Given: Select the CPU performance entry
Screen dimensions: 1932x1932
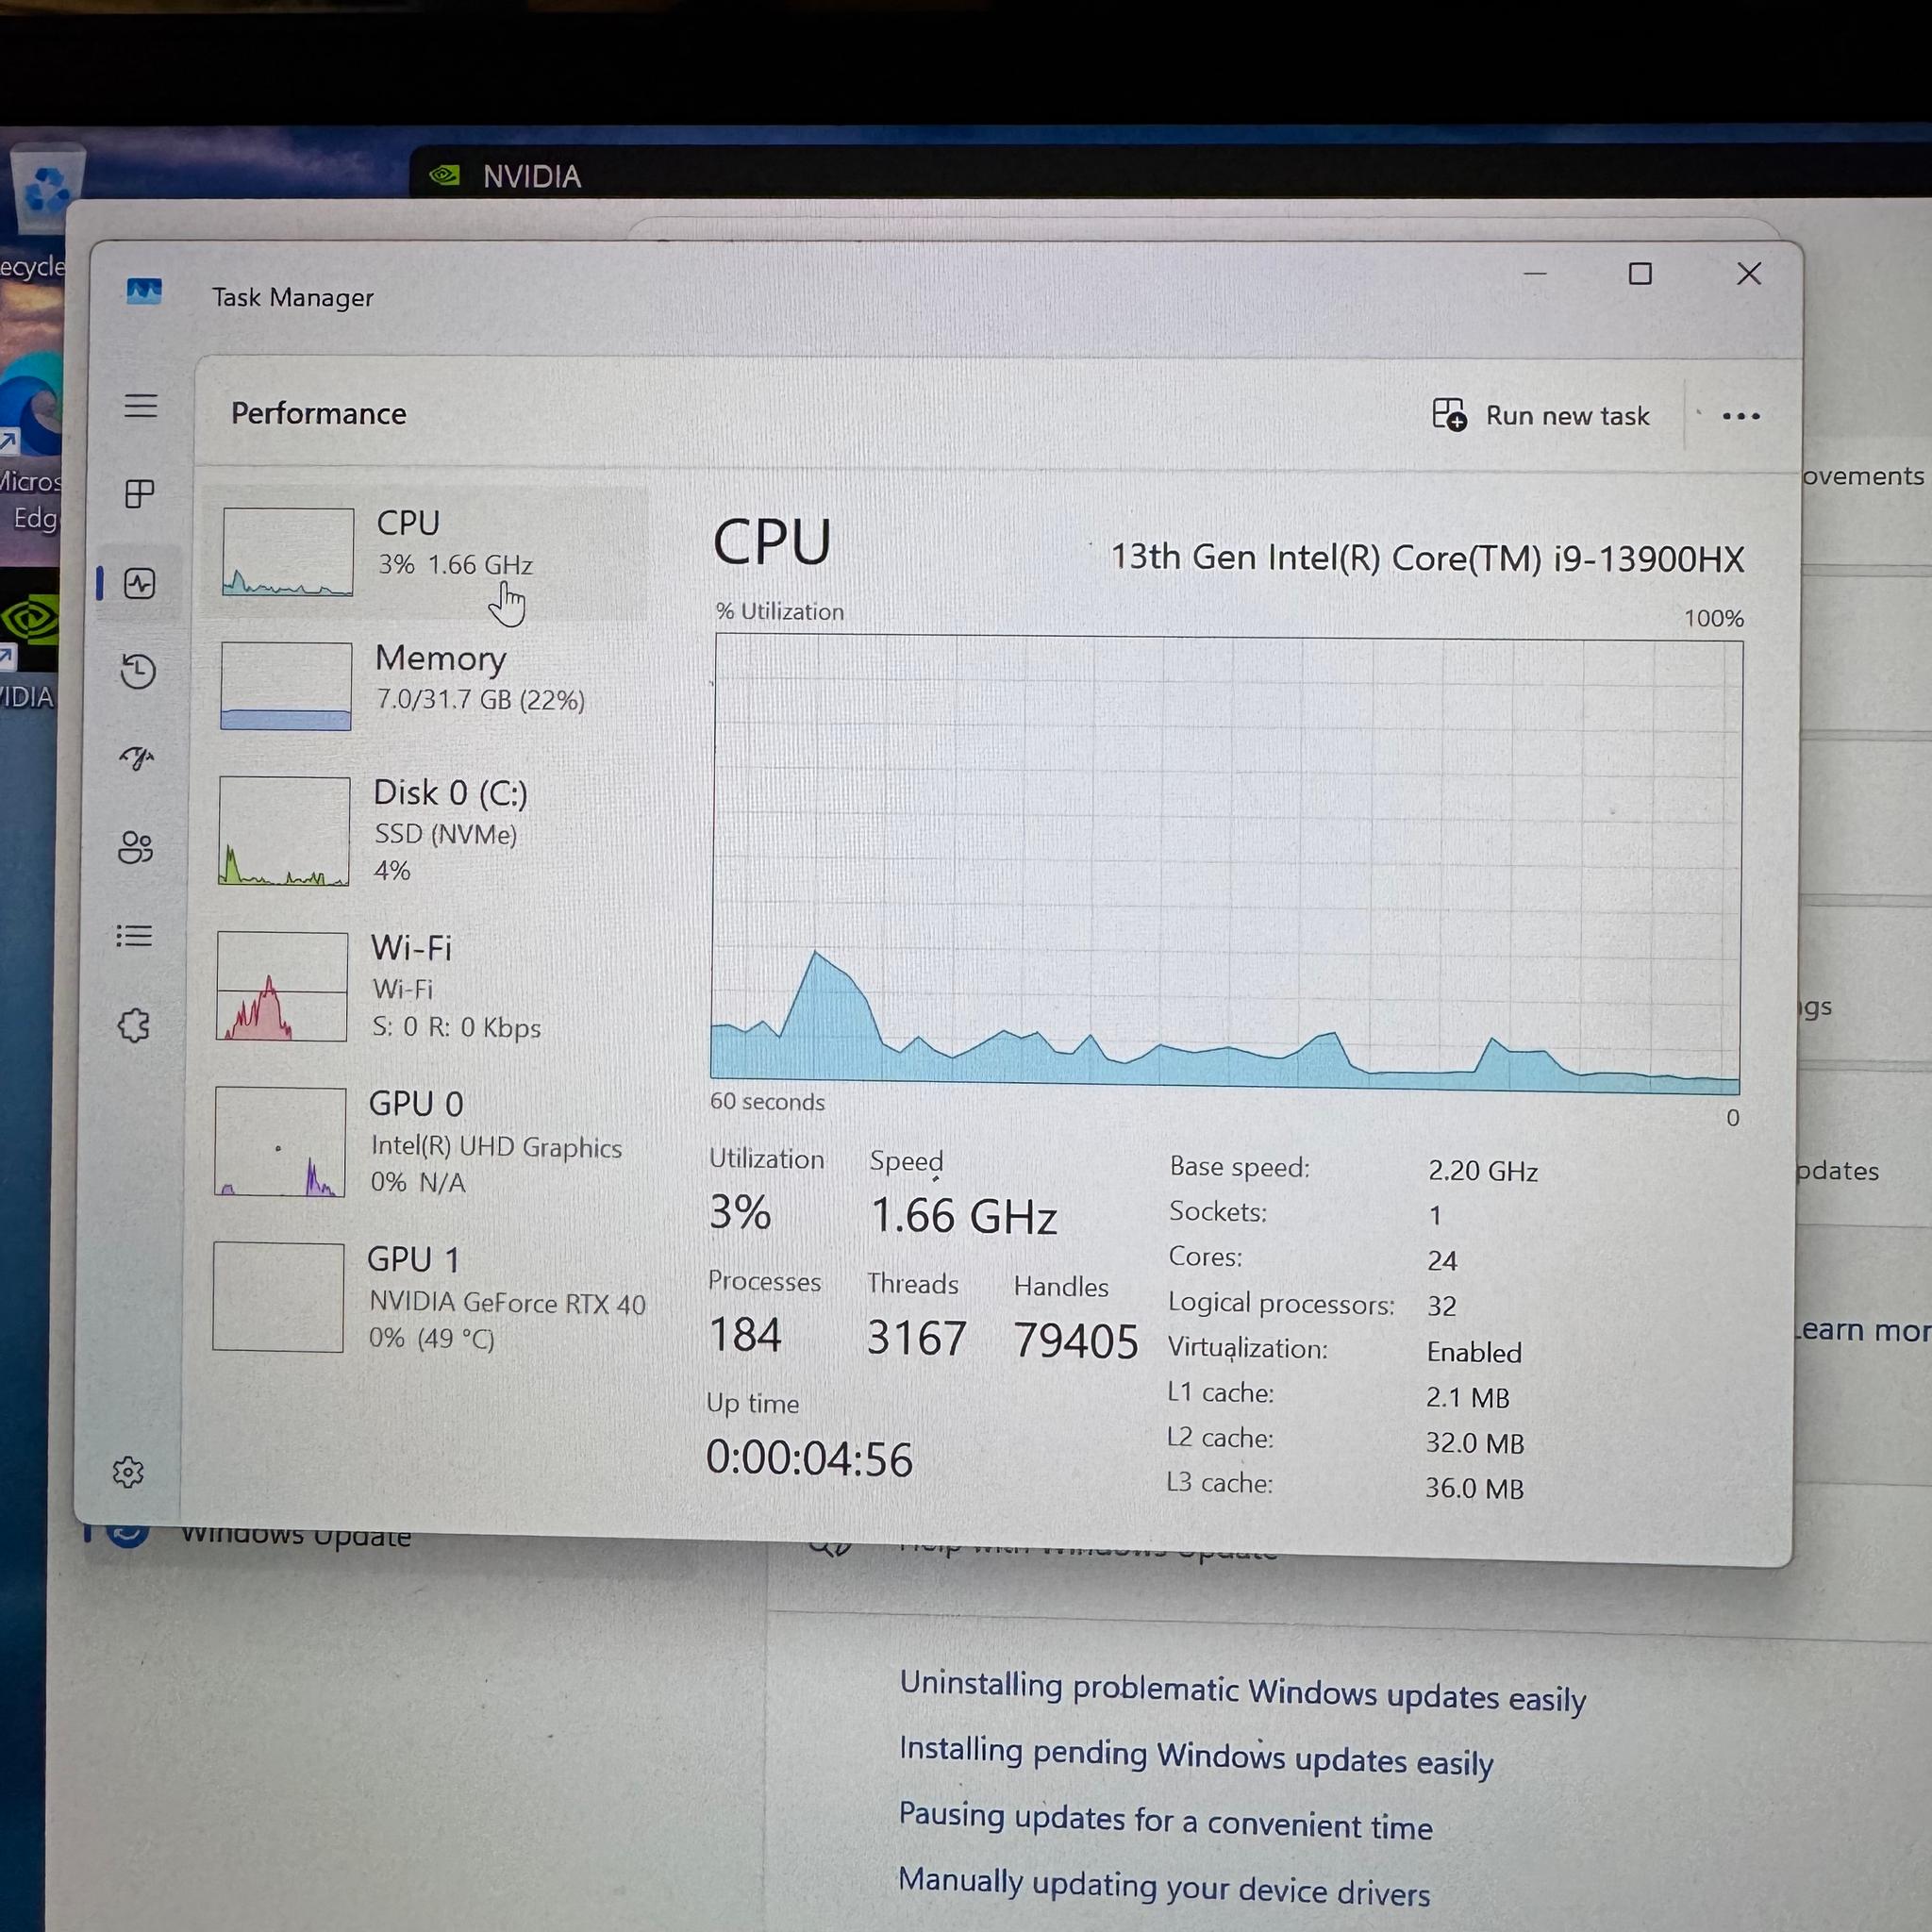Looking at the screenshot, I should [426, 552].
